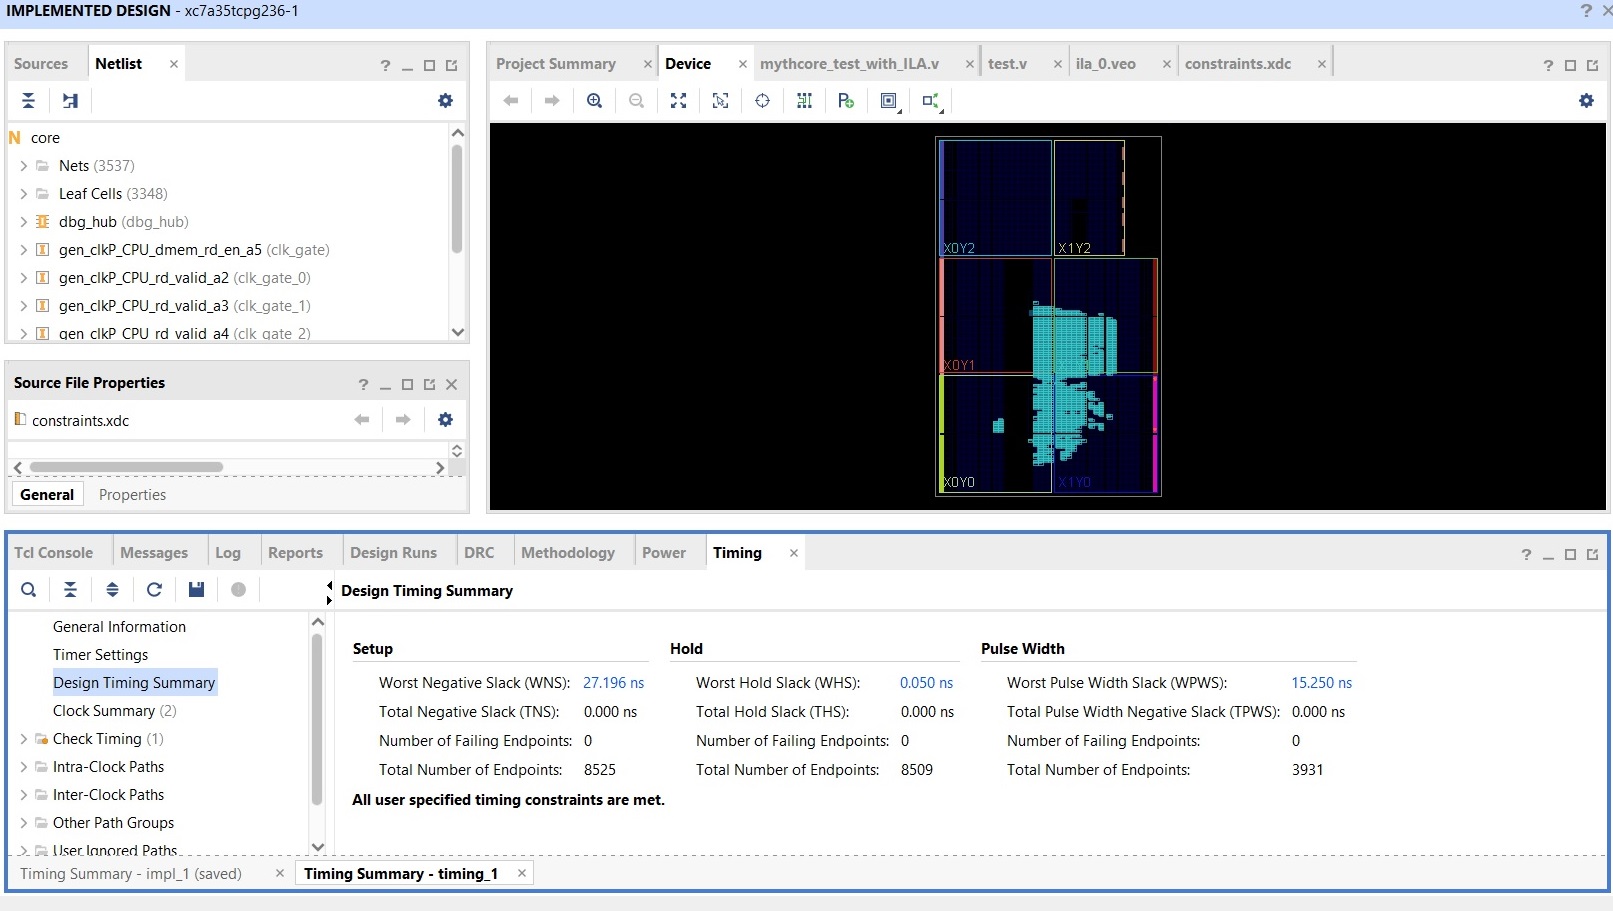Screen dimensions: 1613x911
Task: Expand the dbg_hub netlist entry
Action: coord(24,221)
